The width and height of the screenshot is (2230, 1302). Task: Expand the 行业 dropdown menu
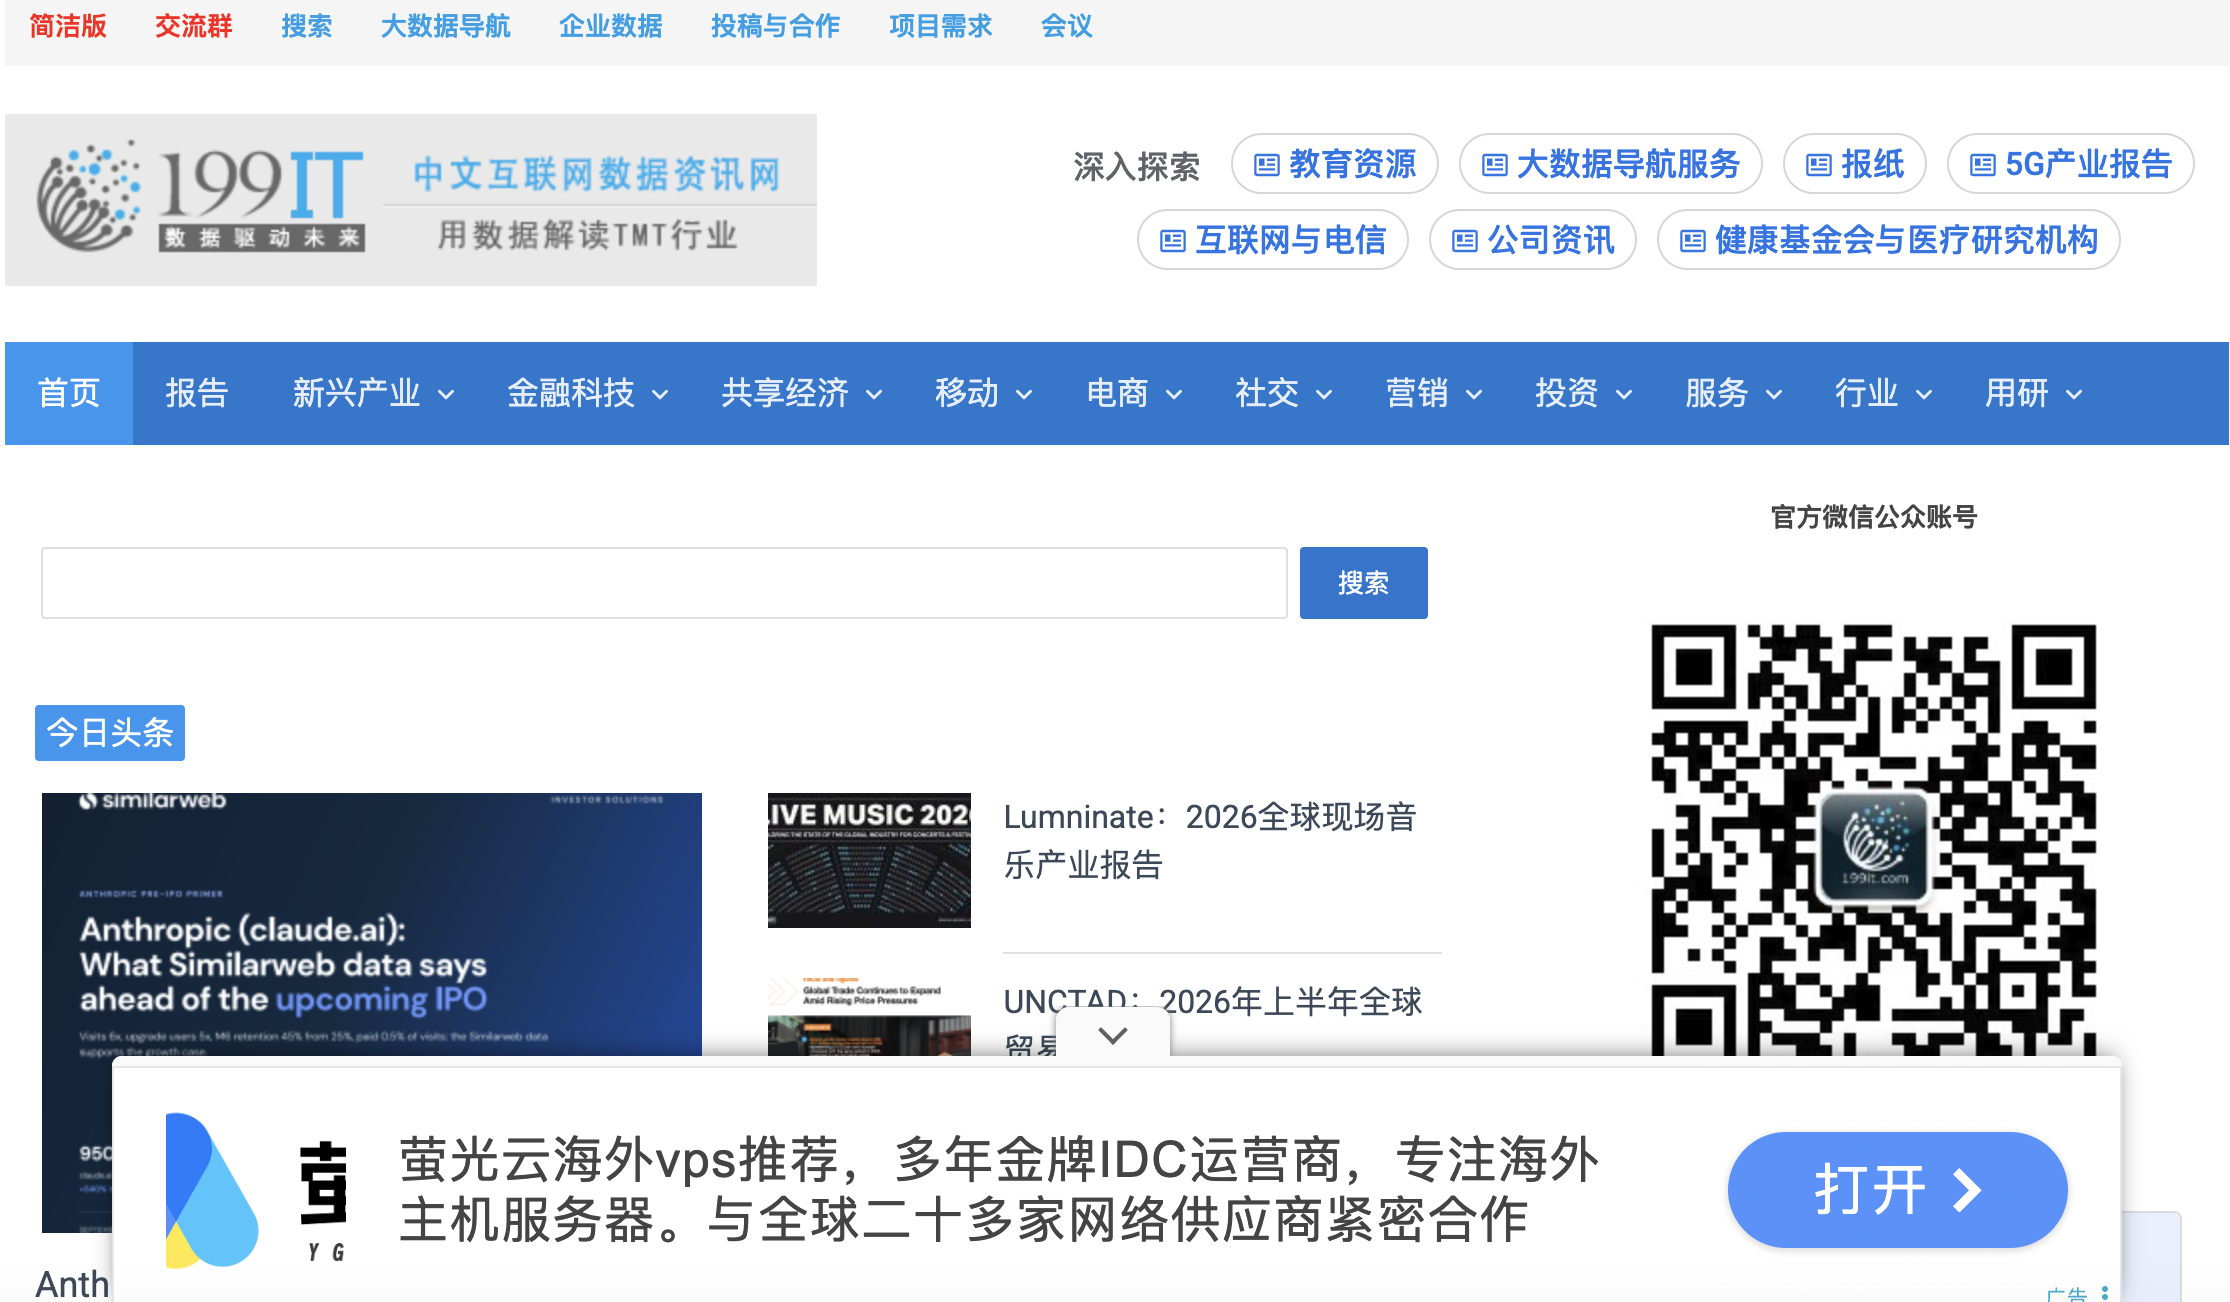click(x=1884, y=394)
